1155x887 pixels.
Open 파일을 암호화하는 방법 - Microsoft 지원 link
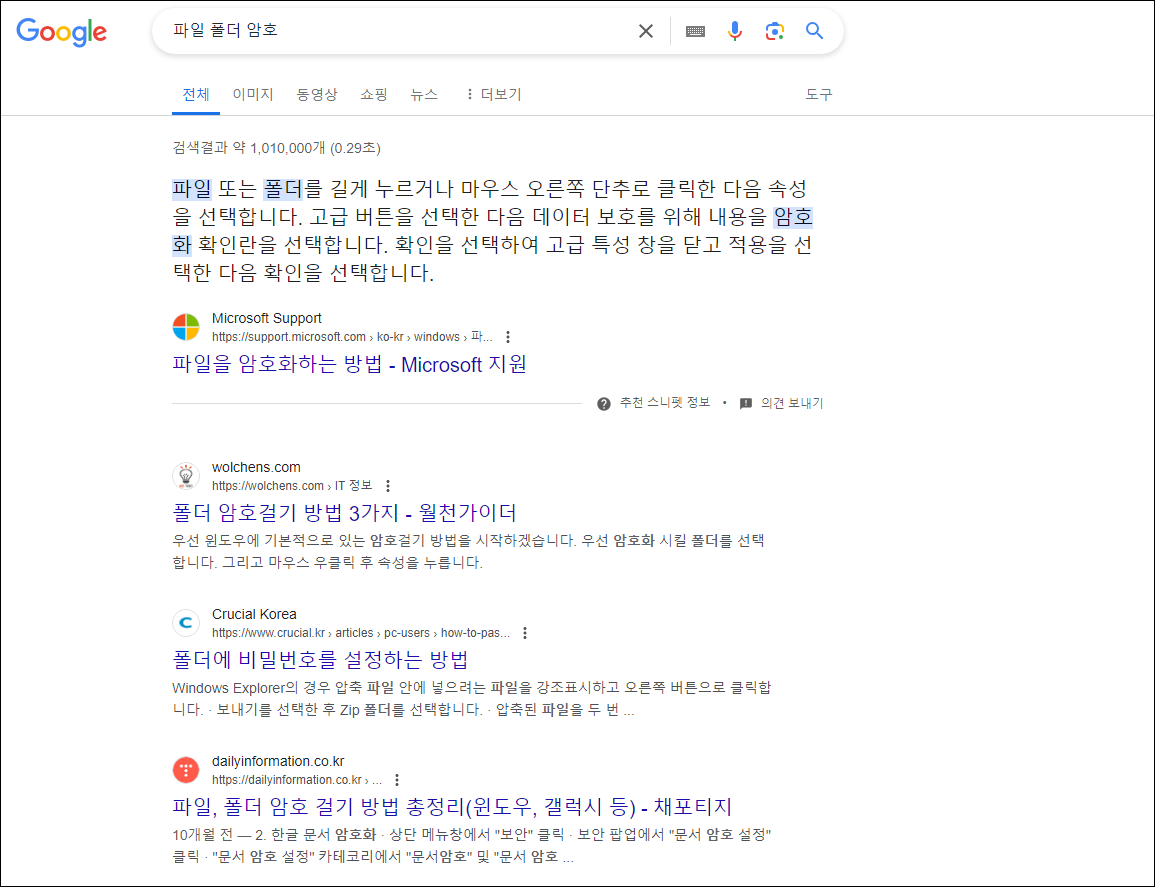pos(349,364)
